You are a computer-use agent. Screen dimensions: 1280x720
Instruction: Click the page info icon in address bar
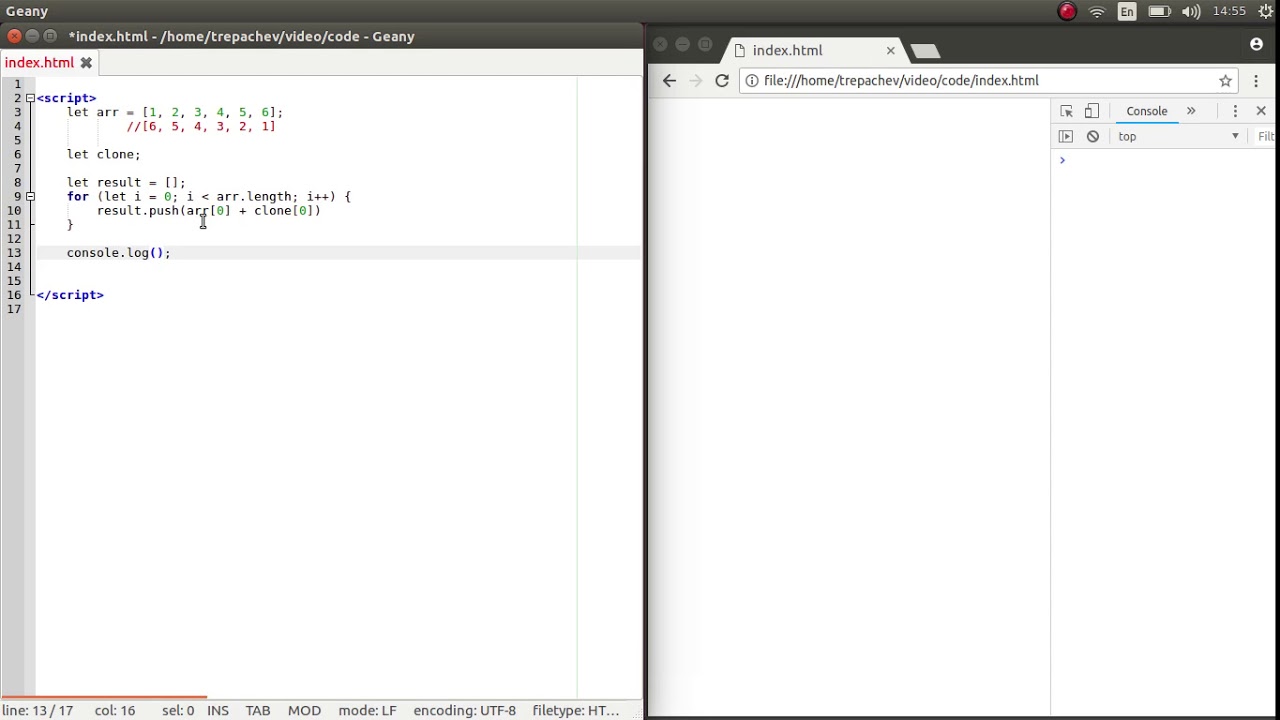point(752,80)
